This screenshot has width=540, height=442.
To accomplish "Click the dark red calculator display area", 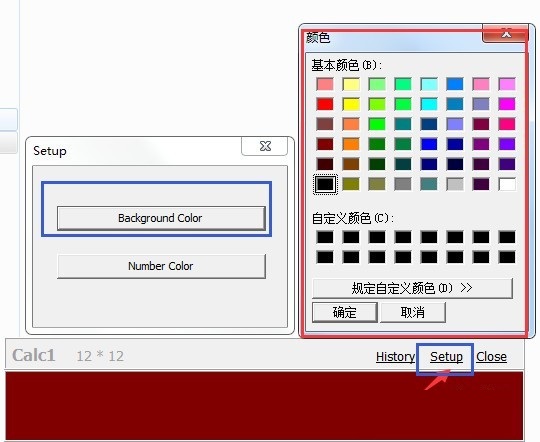I will tap(264, 406).
